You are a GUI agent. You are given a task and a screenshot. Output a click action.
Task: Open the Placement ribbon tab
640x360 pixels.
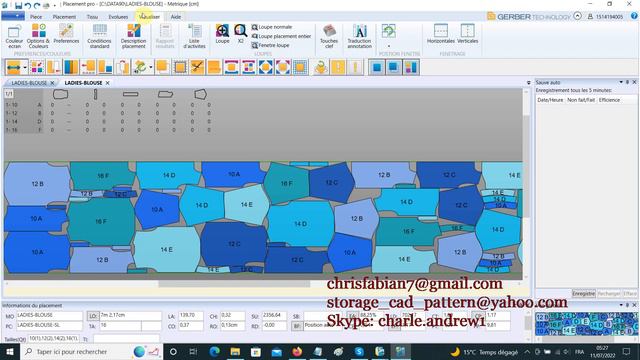[x=64, y=17]
